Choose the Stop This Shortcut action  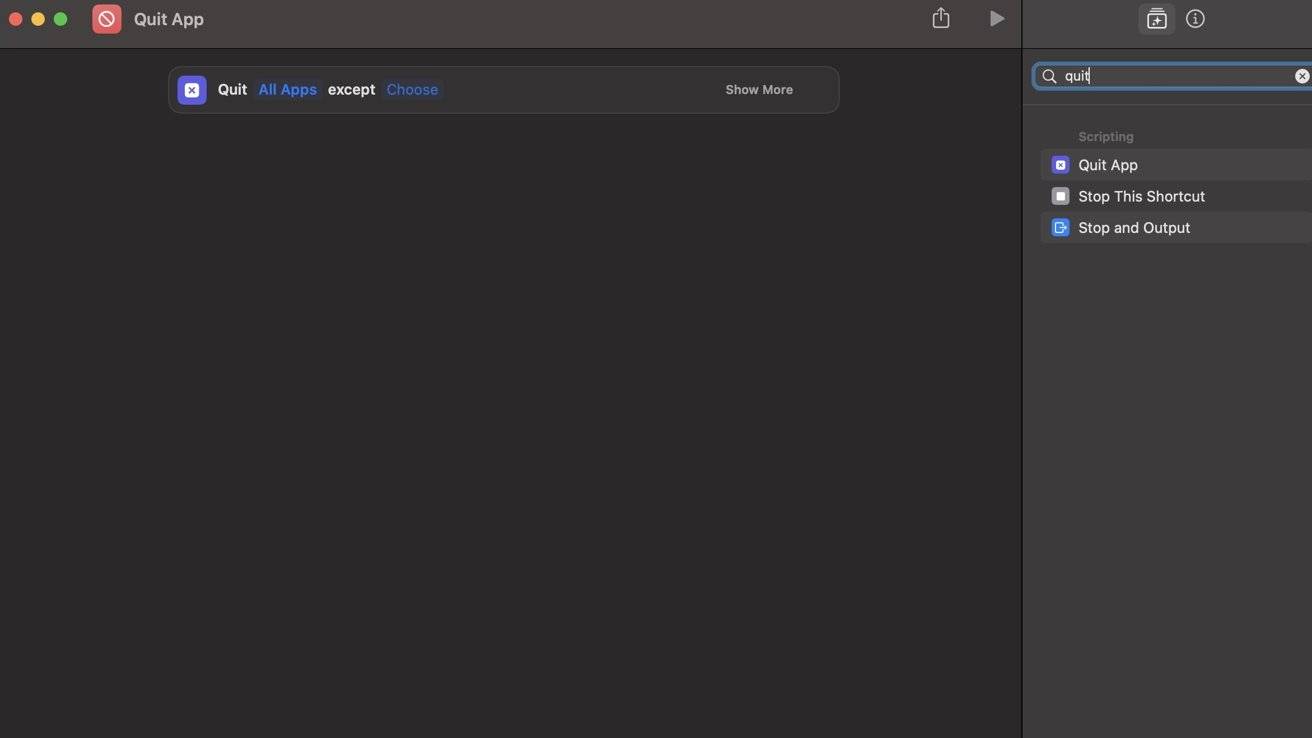[x=1141, y=196]
